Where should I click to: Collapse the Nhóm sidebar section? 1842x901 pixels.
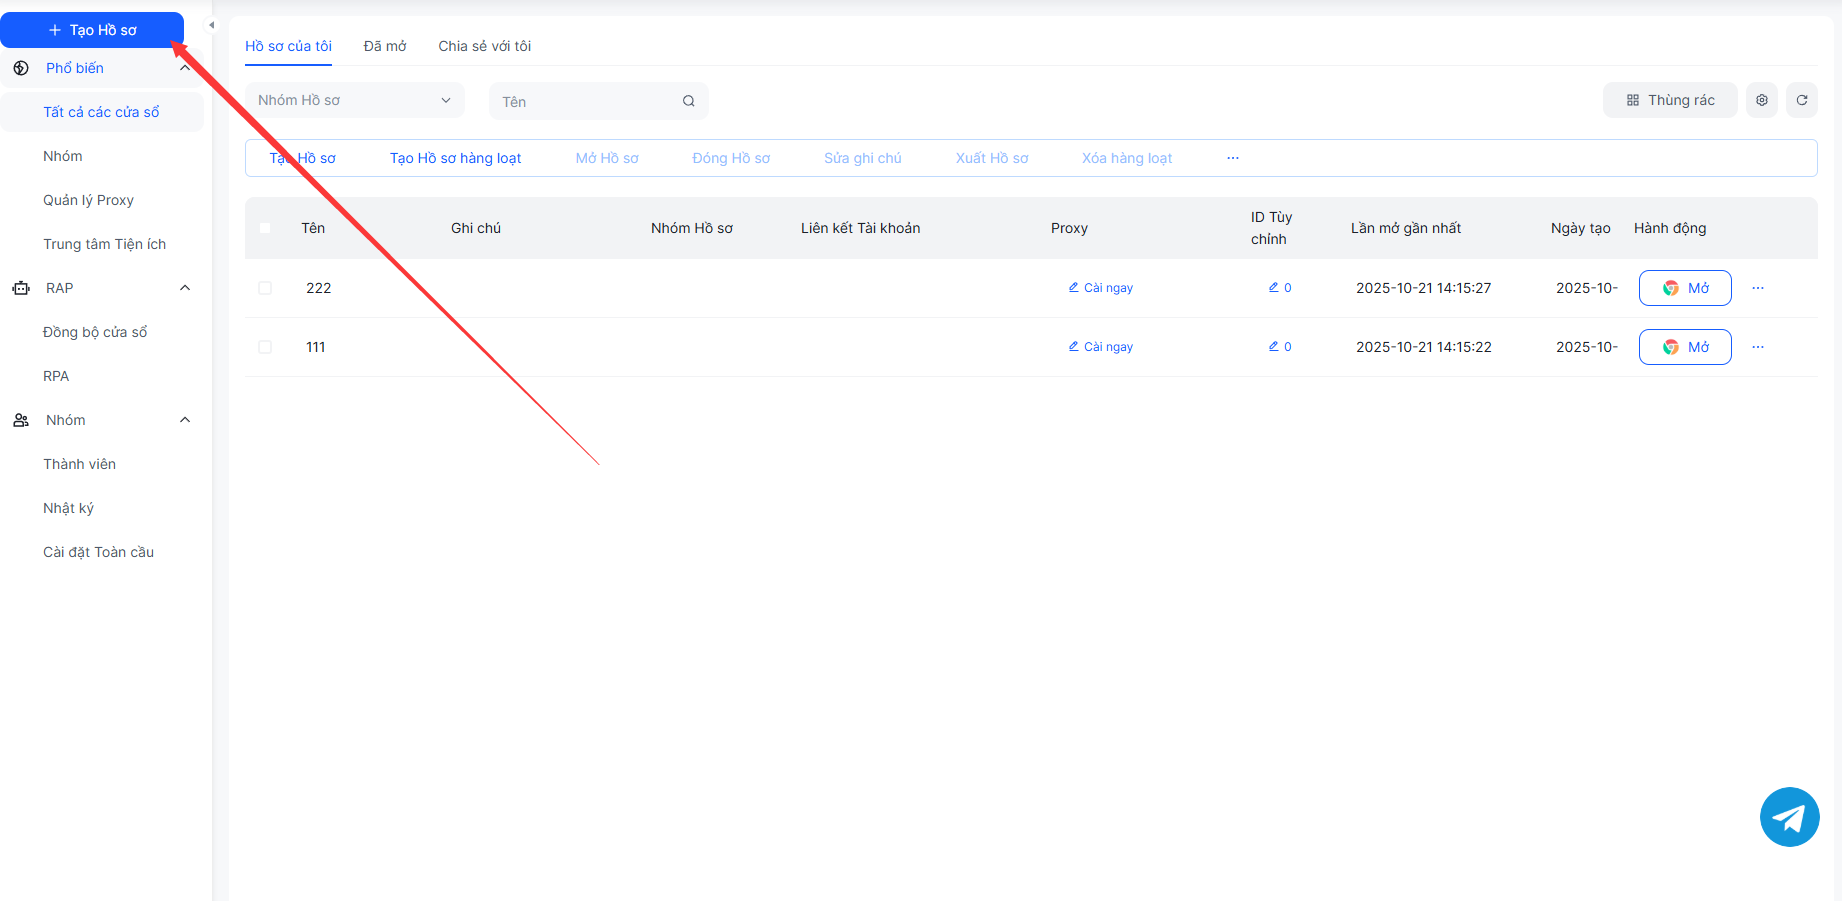coord(184,420)
